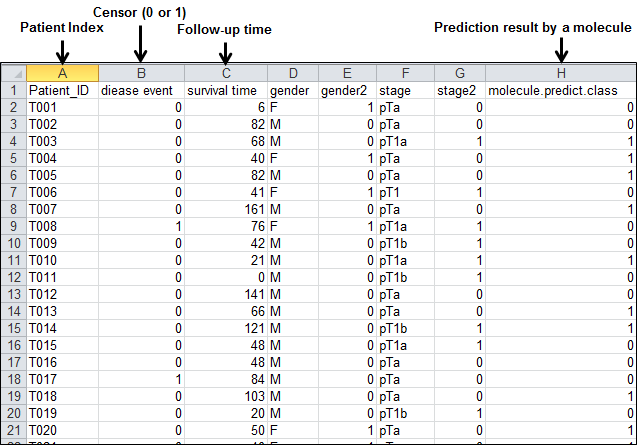The height and width of the screenshot is (445, 642).
Task: Select row 18 header
Action: (14, 379)
